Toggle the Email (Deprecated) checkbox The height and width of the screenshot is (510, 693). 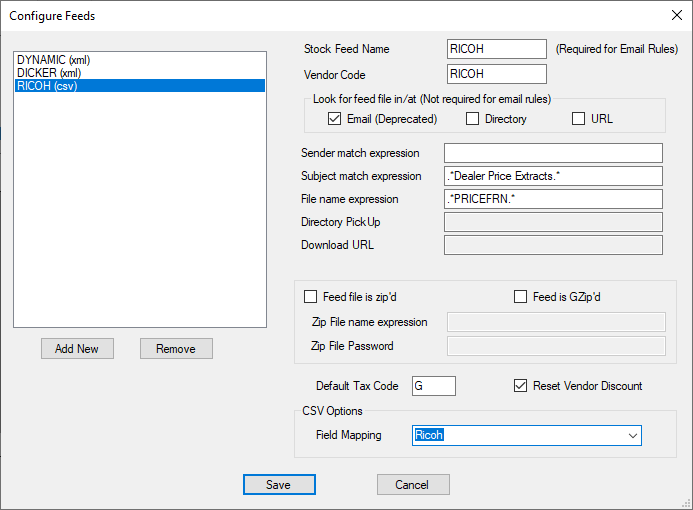tap(335, 119)
